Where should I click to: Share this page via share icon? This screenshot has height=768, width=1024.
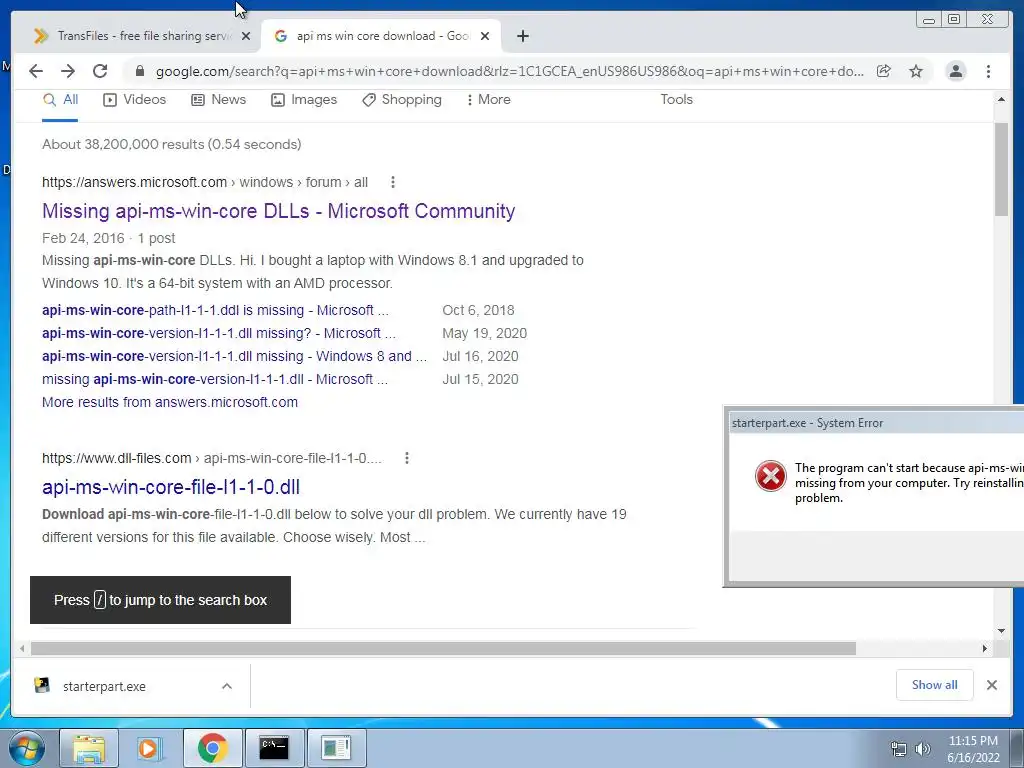click(x=884, y=71)
